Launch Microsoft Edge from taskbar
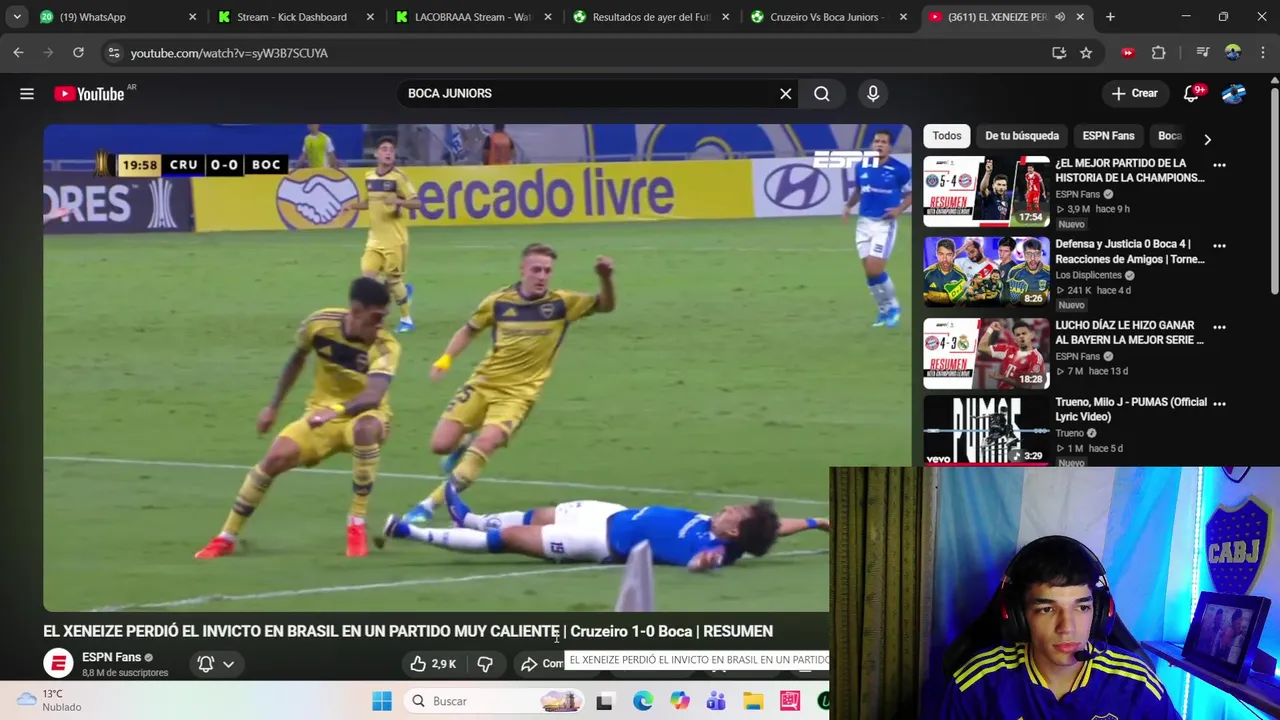Screen dimensions: 1280x720 pos(643,701)
